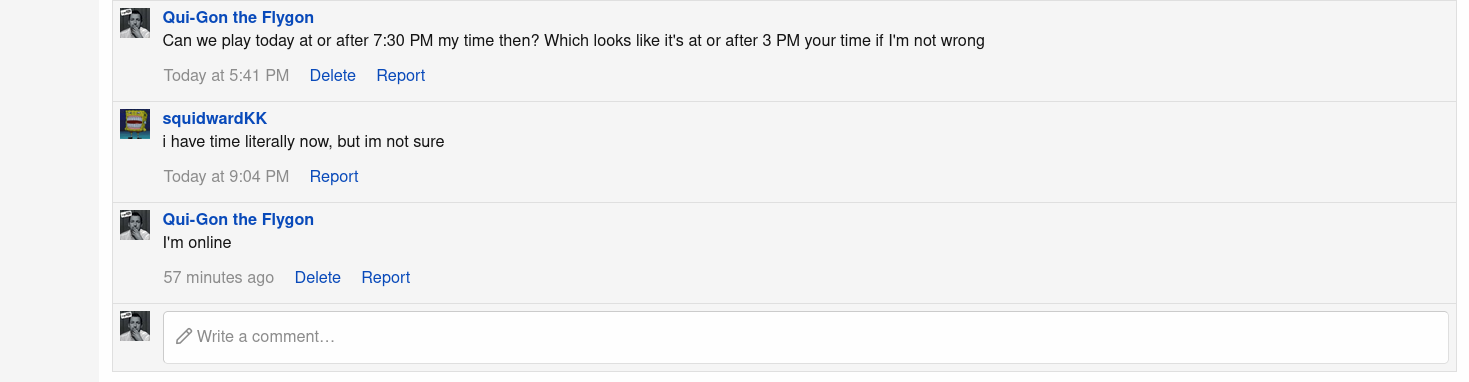Click the "Today at 5:41 PM" timestamp

[227, 75]
